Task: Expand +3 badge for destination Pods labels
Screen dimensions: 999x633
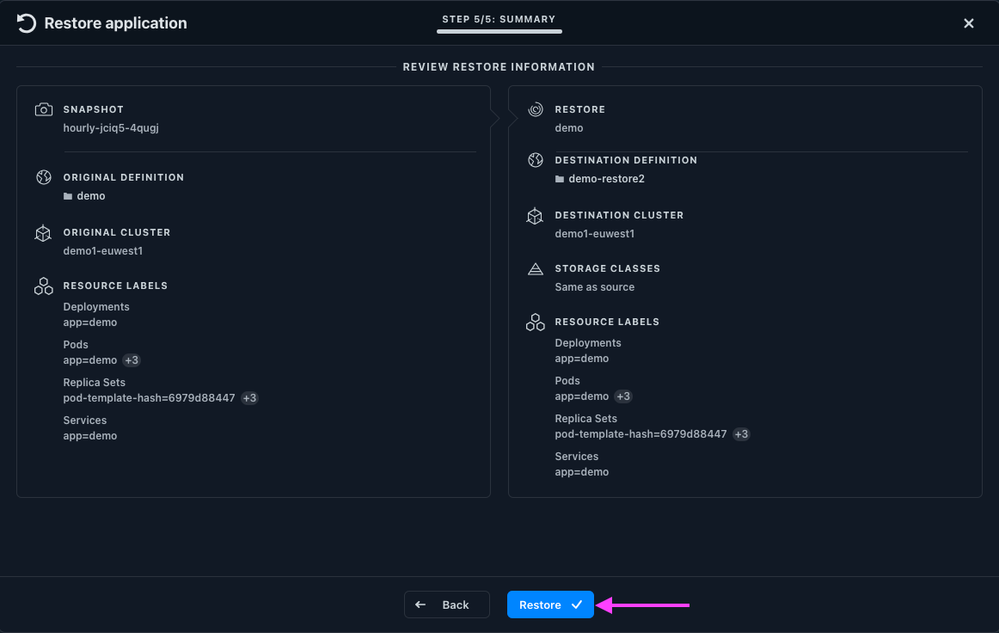Action: click(623, 396)
